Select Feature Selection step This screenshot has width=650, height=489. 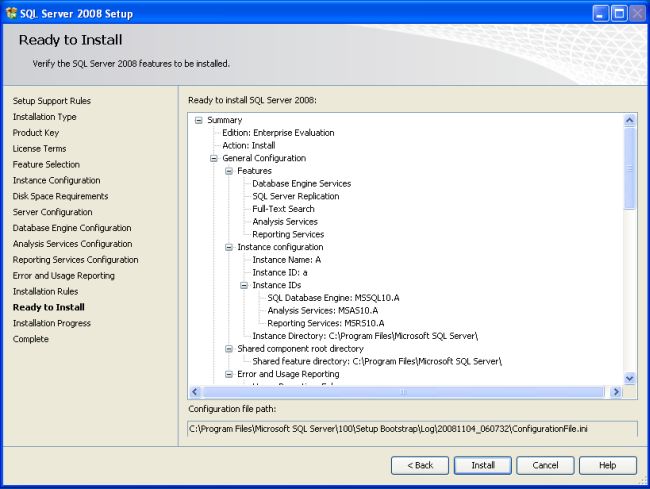pos(46,165)
